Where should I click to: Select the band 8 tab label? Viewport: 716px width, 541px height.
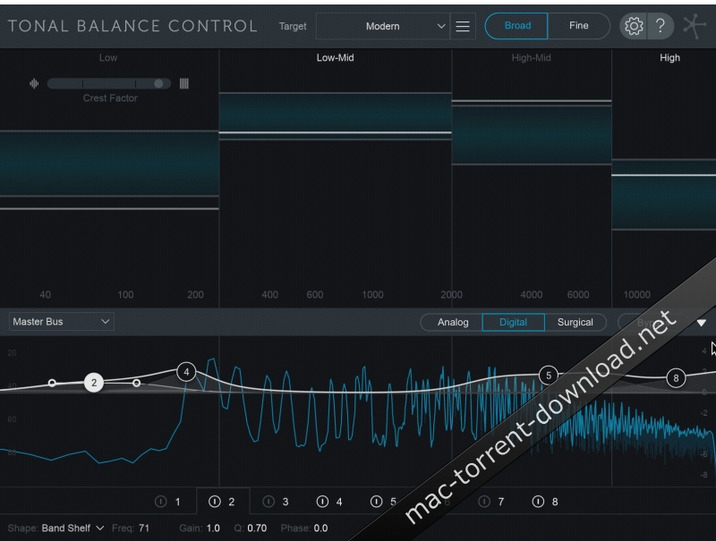555,502
